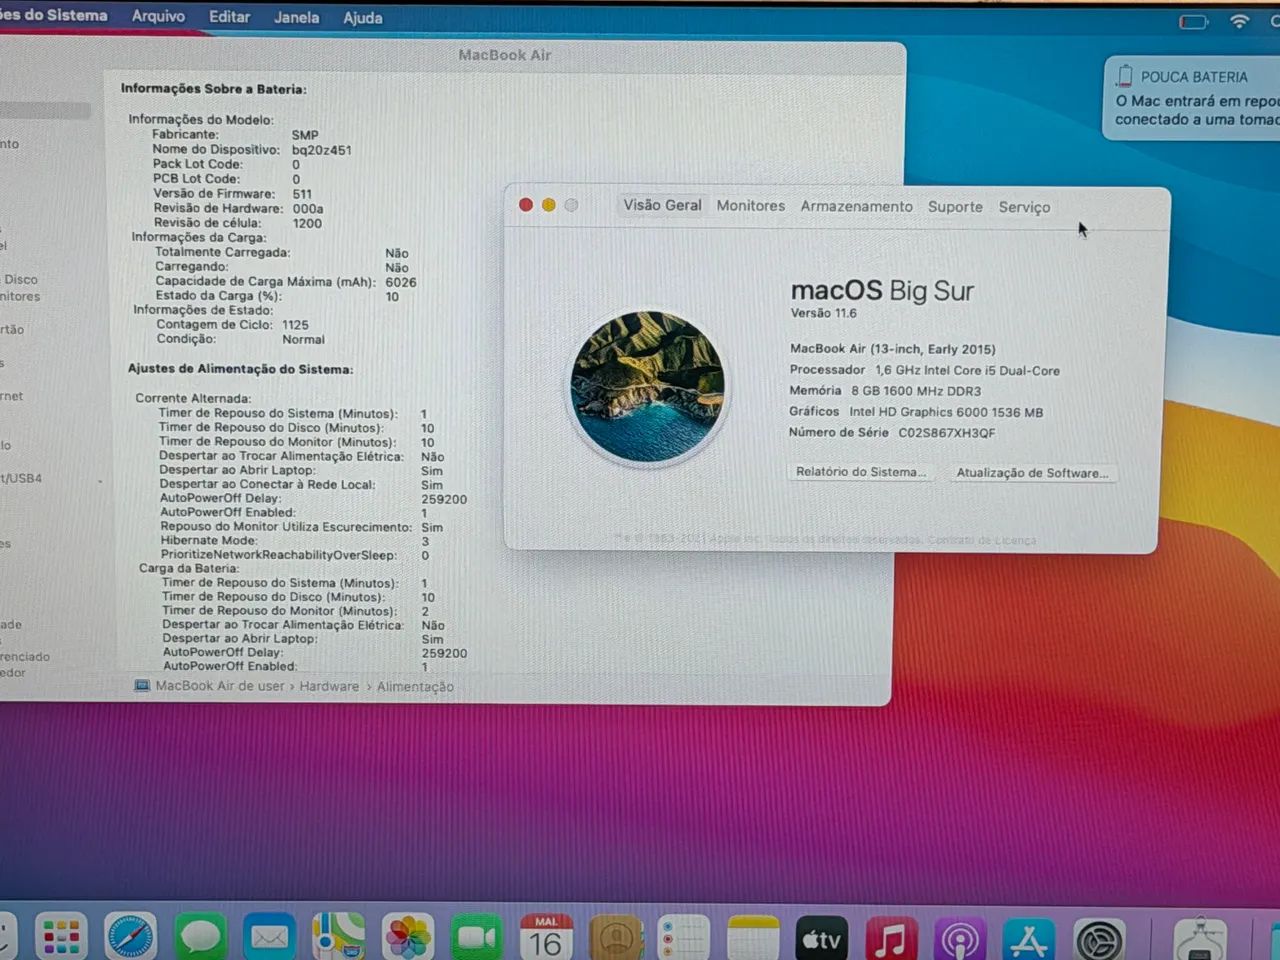
Task: Open Photos from the Dock
Action: 408,937
